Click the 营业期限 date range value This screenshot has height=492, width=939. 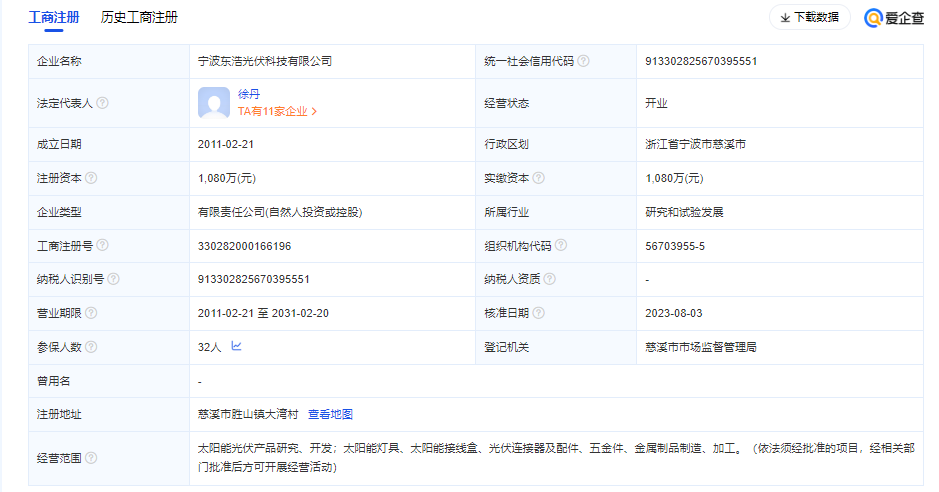click(x=263, y=313)
